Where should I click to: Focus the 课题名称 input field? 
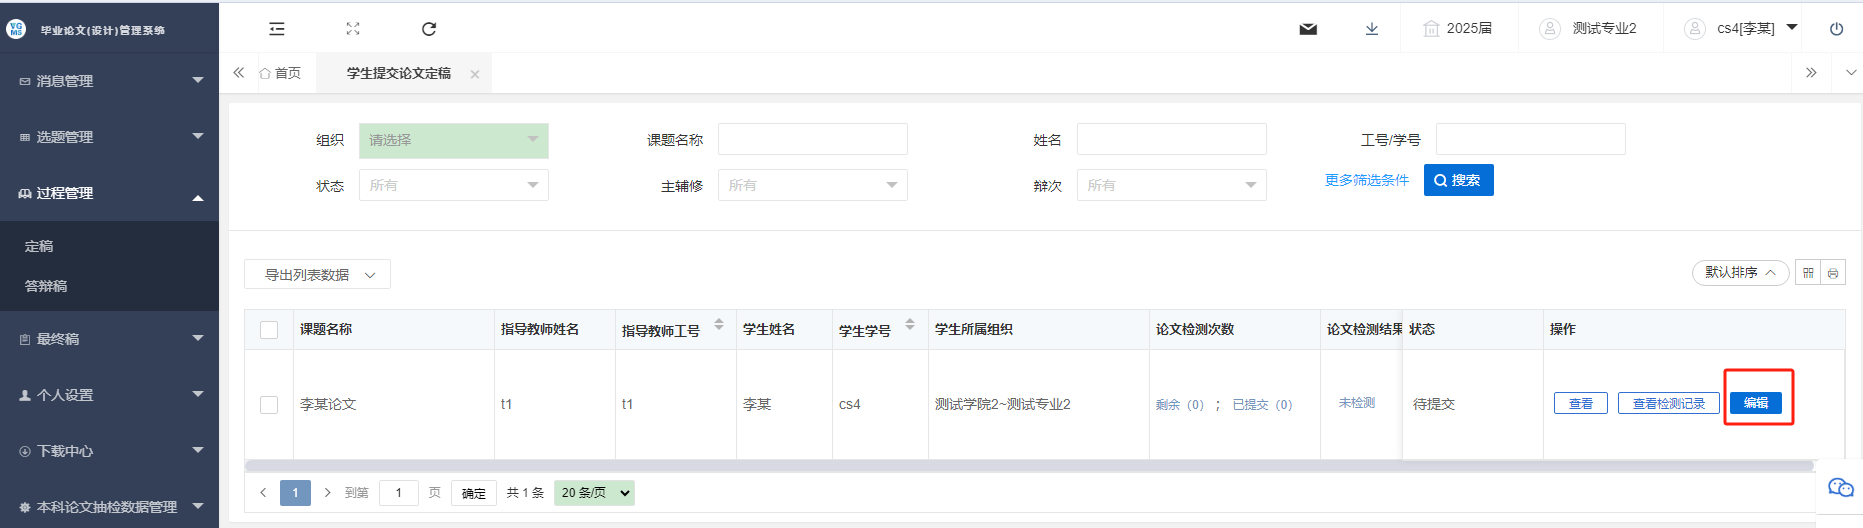(813, 139)
